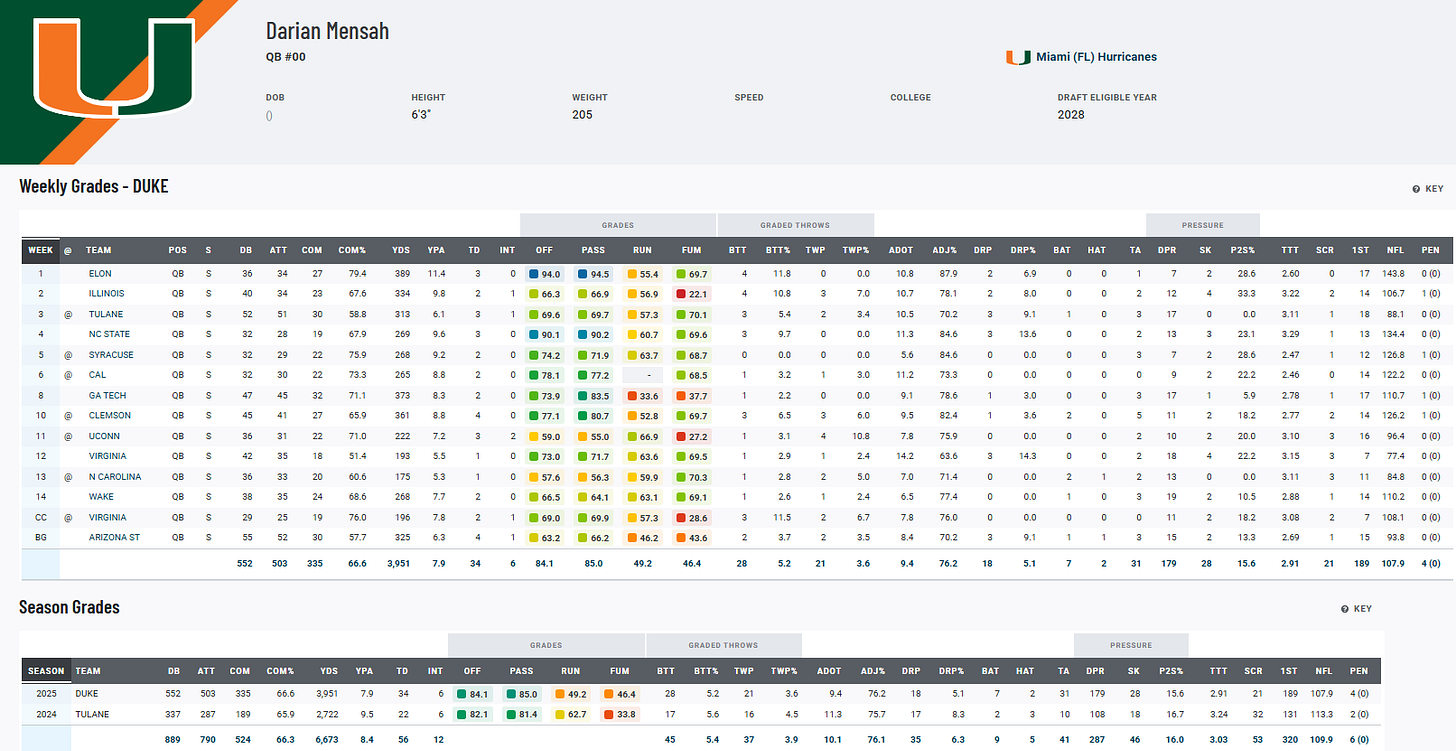Select the 82.1 offense grade in Tulane season
Viewport: 1456px width, 751px height.
coord(474,713)
